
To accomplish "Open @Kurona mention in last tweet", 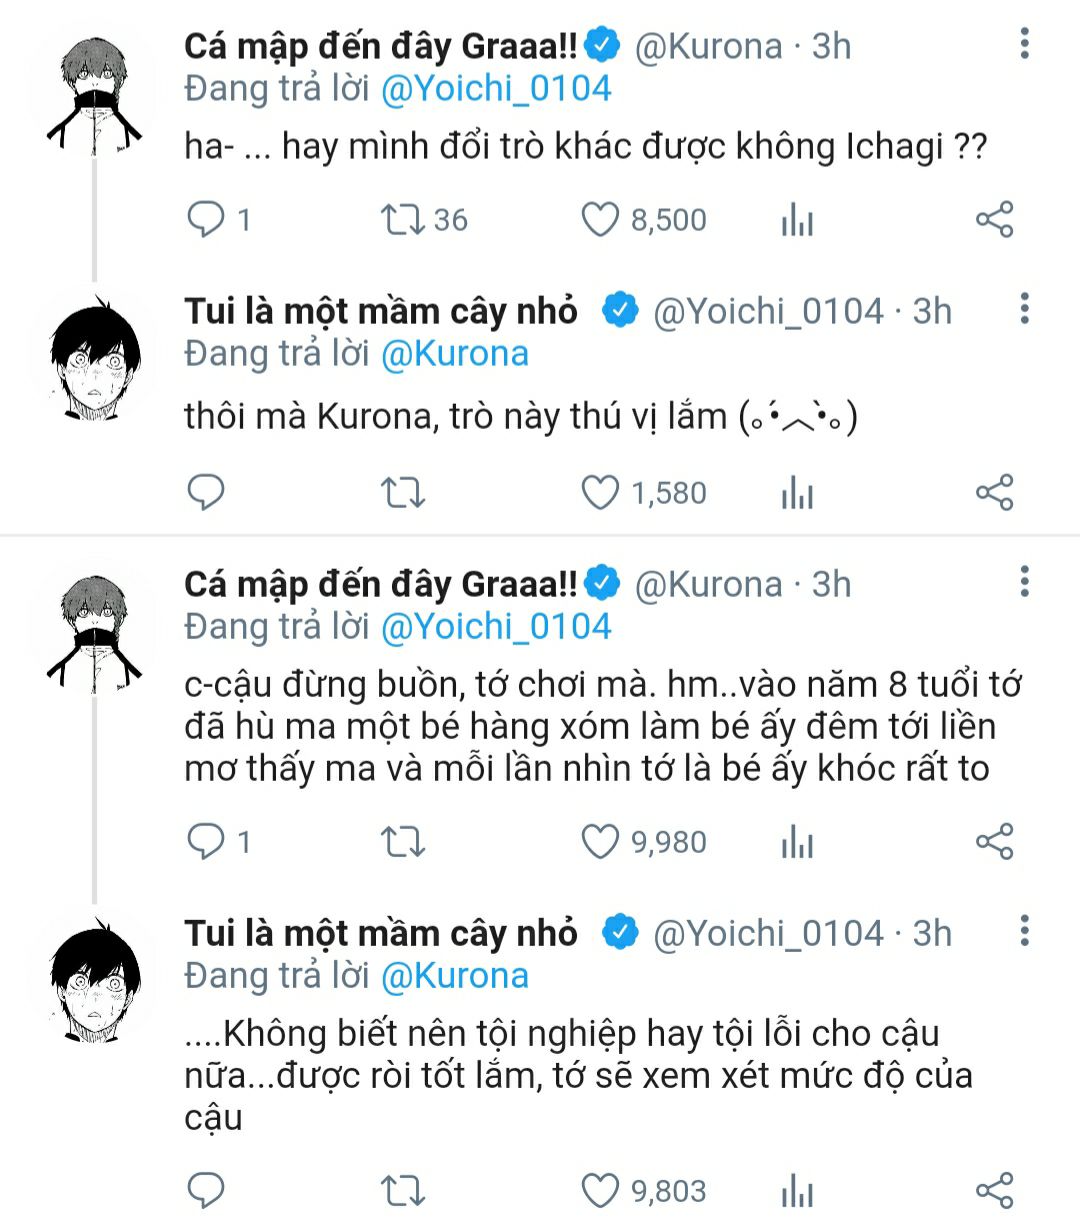I will coord(455,976).
